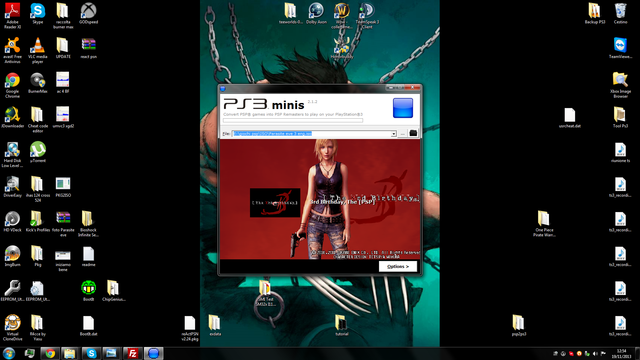Viewport: 640px width, 360px height.
Task: Click the blue convert button in PS3 minis
Action: 402,108
